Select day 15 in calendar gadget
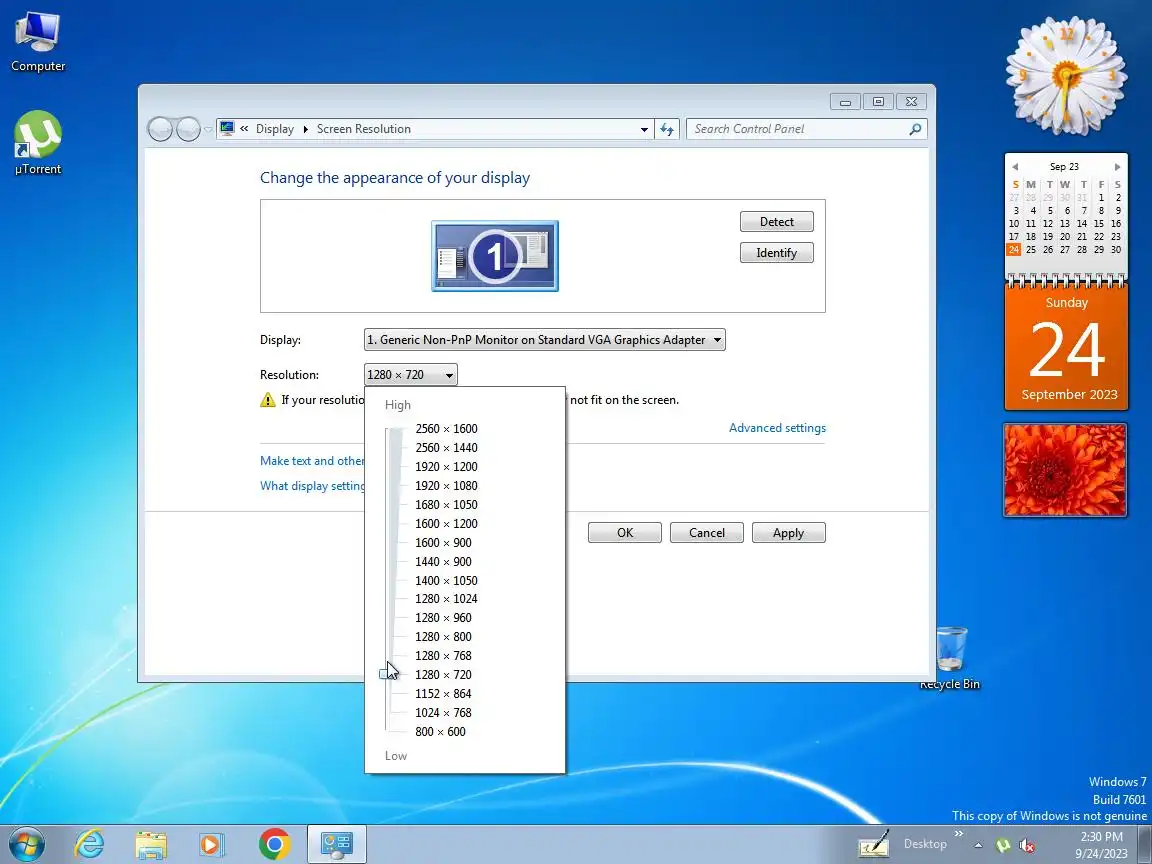This screenshot has width=1152, height=864. point(1098,223)
